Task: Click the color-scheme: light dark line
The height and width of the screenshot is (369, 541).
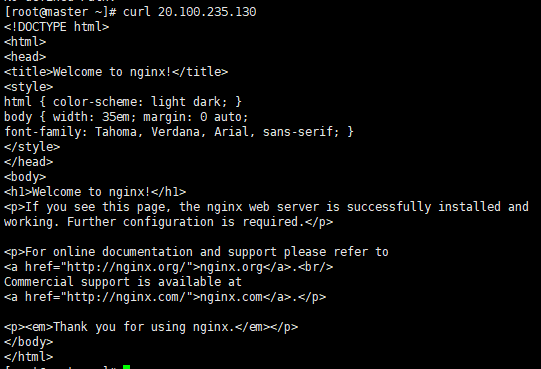Action: point(123,102)
